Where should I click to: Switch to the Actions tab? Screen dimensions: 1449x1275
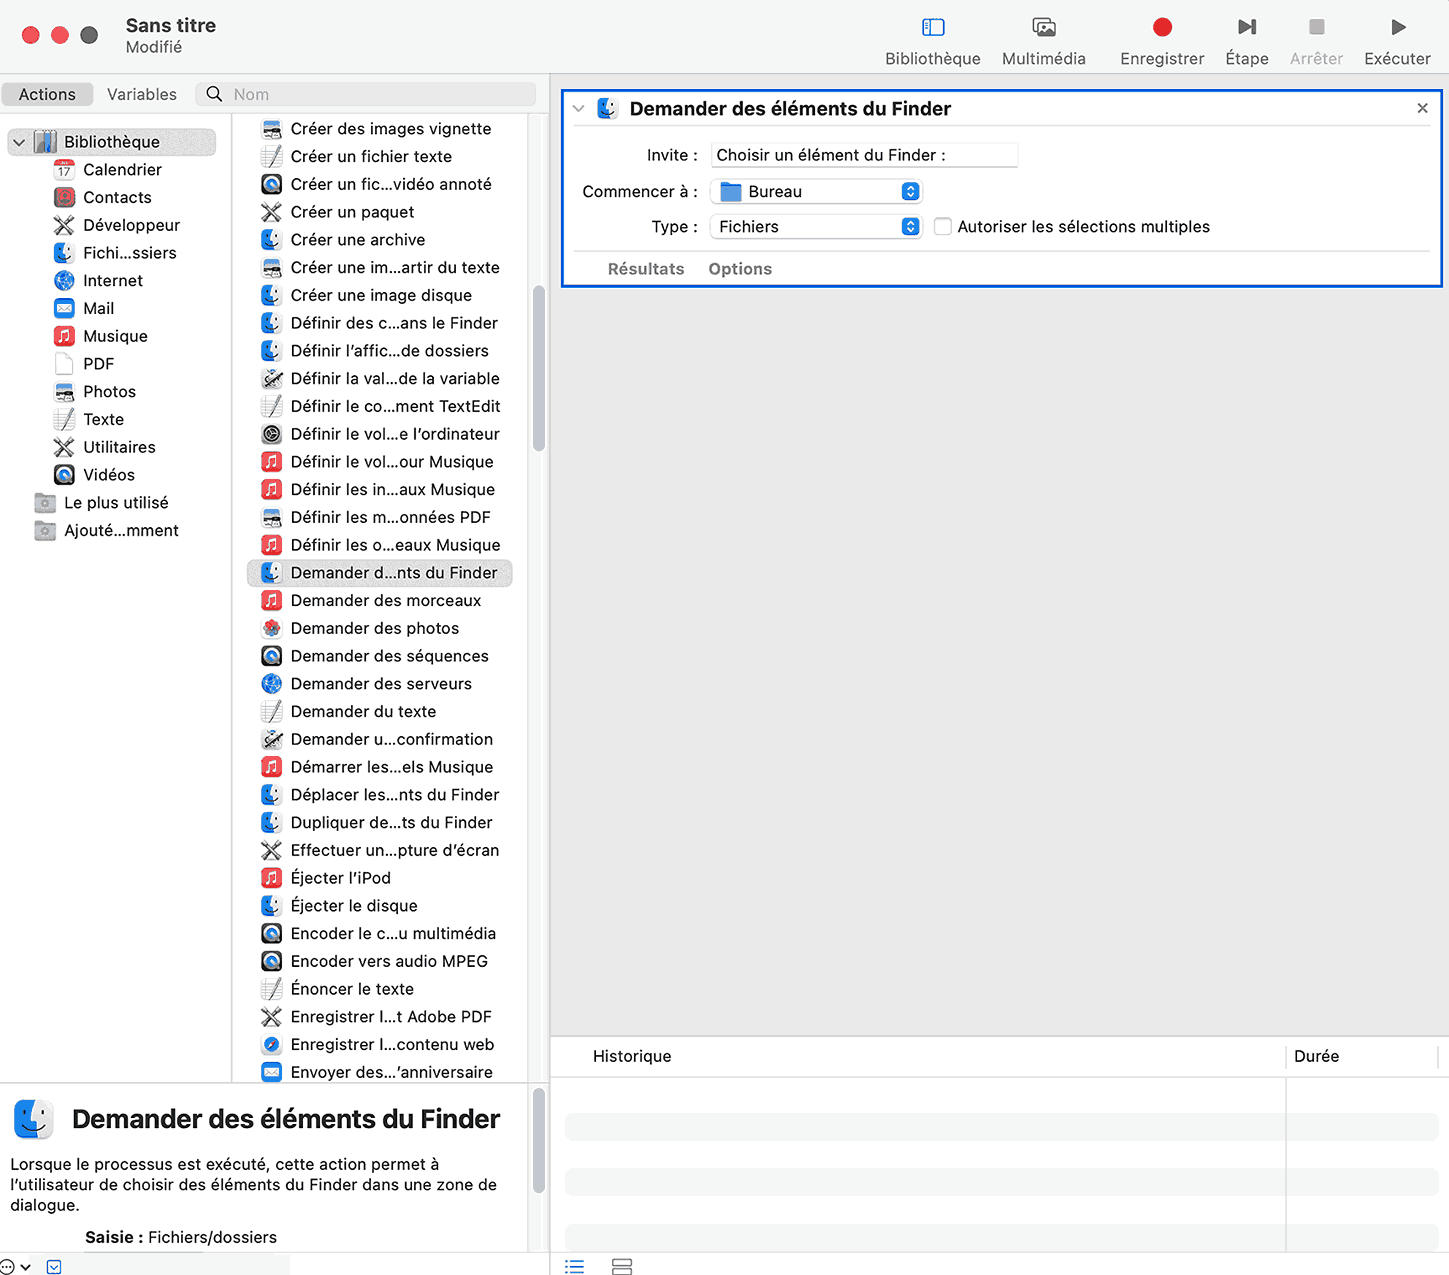pyautogui.click(x=47, y=94)
